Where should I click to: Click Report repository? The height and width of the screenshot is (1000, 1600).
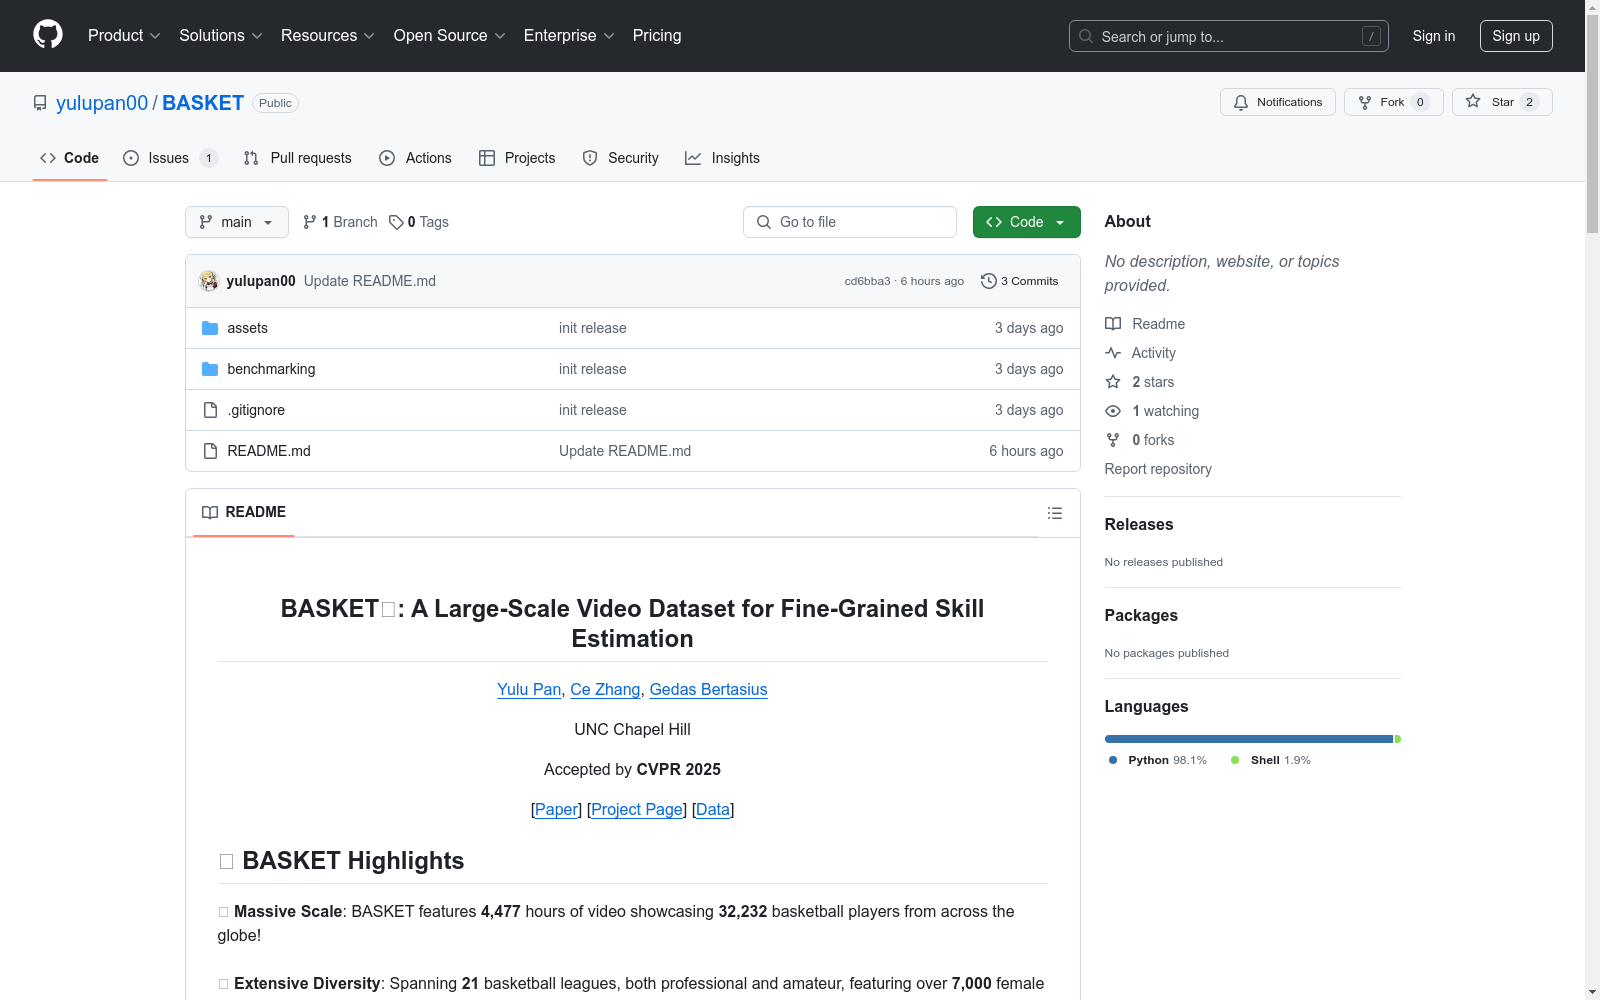[1158, 469]
